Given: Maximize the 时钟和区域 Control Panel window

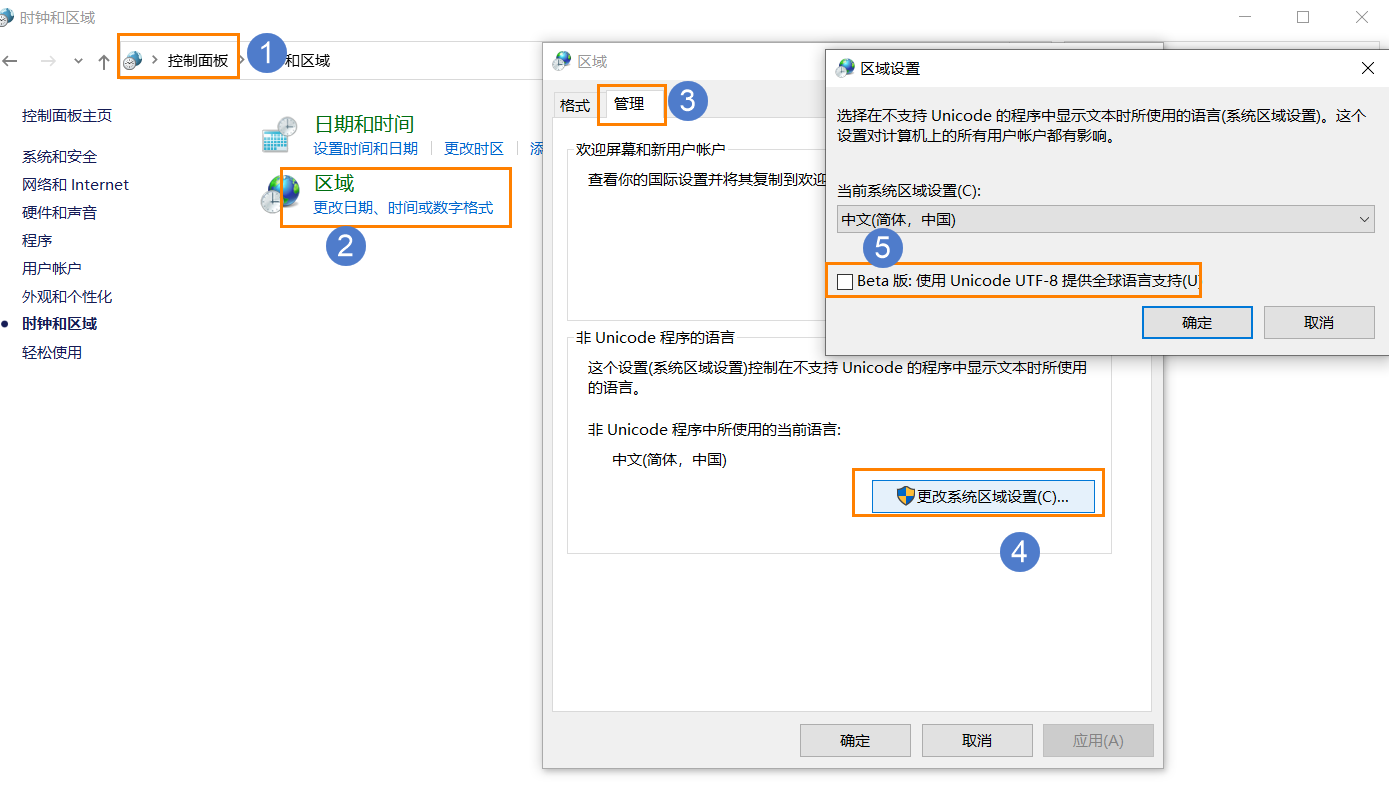Looking at the screenshot, I should tap(1303, 17).
